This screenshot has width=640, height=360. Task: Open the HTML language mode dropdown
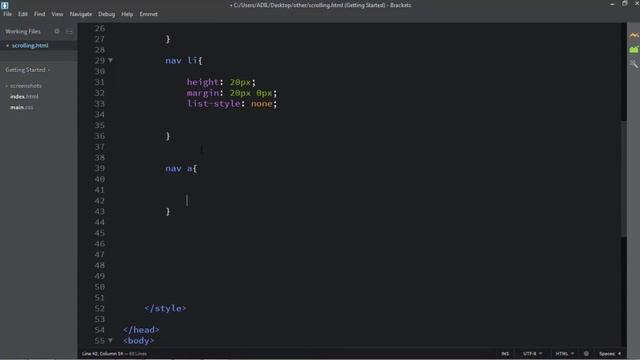[x=564, y=354]
